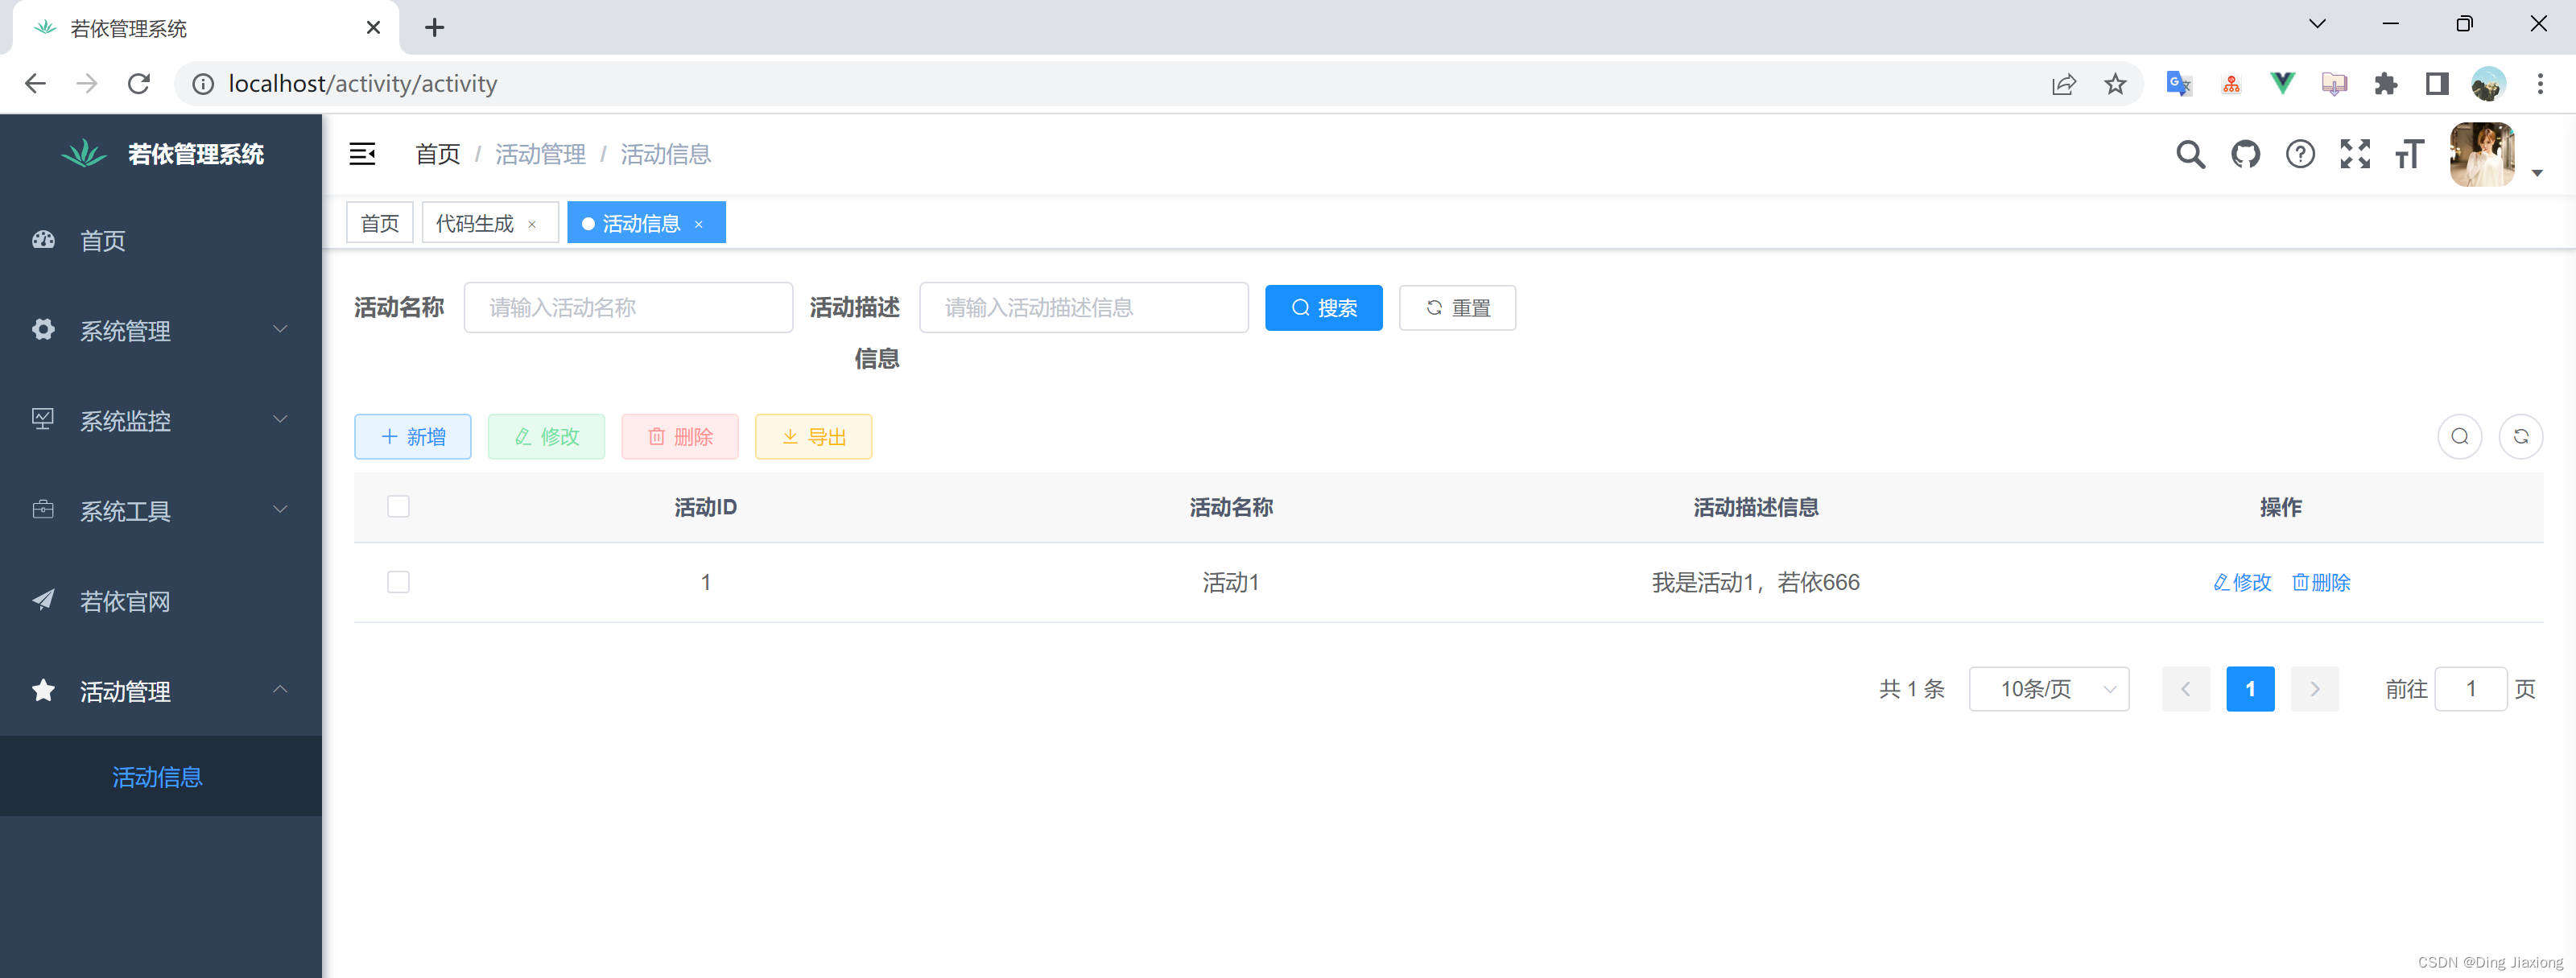This screenshot has height=978, width=2576.
Task: Hide search area with round search icon
Action: [x=2459, y=437]
